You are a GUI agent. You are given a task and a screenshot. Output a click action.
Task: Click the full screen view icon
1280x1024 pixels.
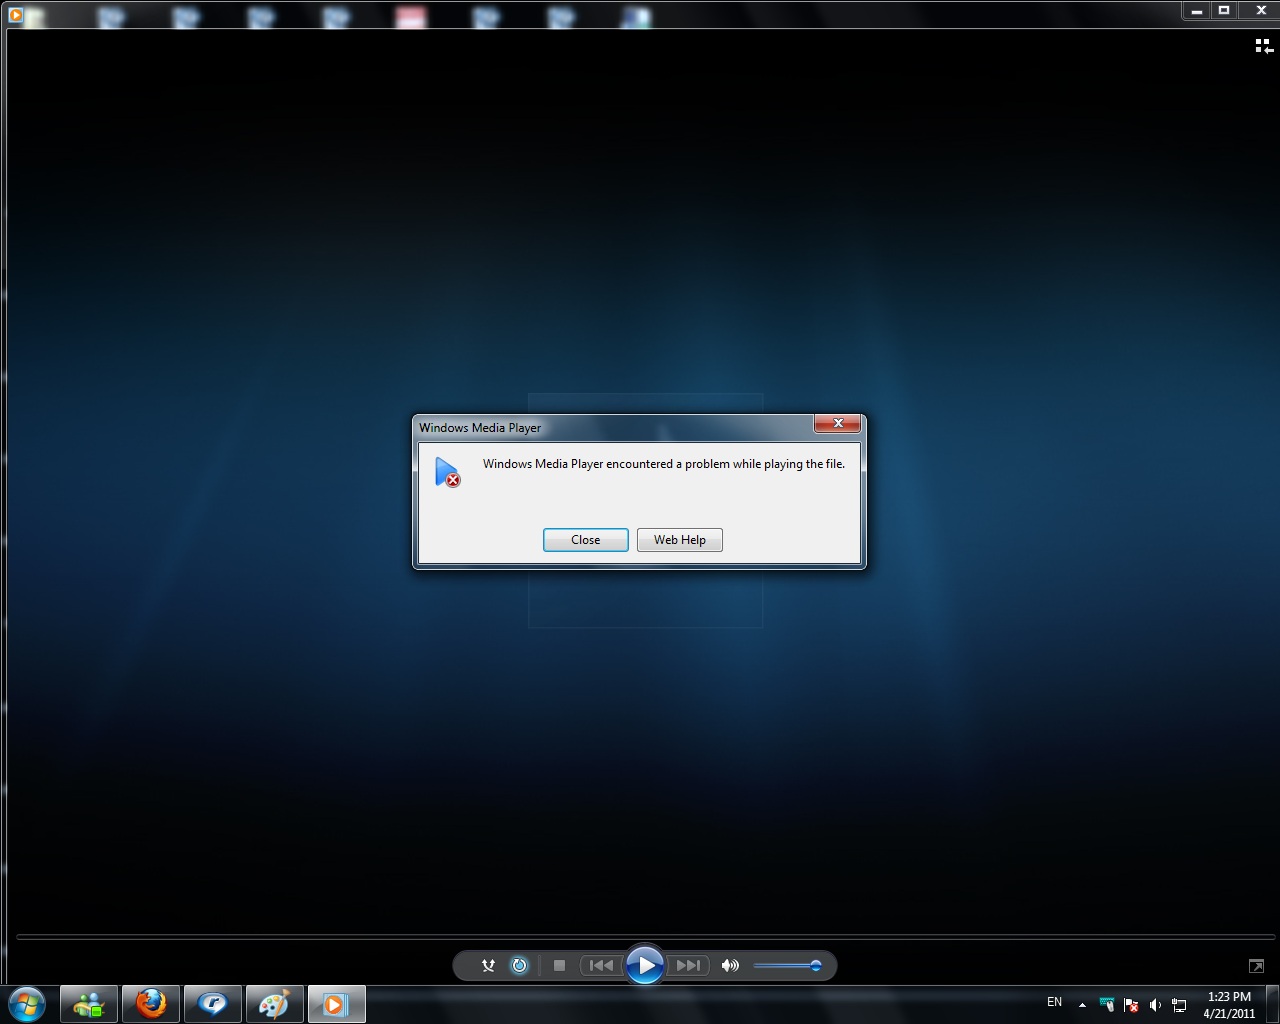tap(1256, 965)
